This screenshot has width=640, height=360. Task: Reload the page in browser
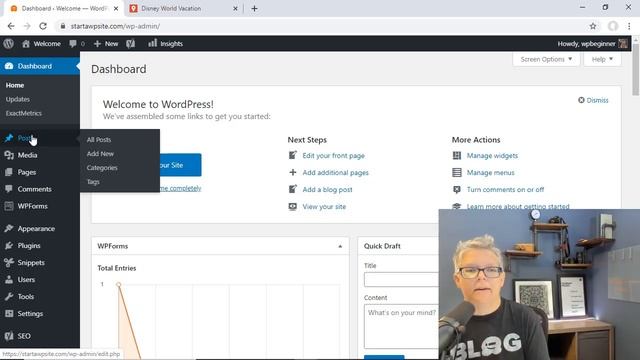coord(43,26)
